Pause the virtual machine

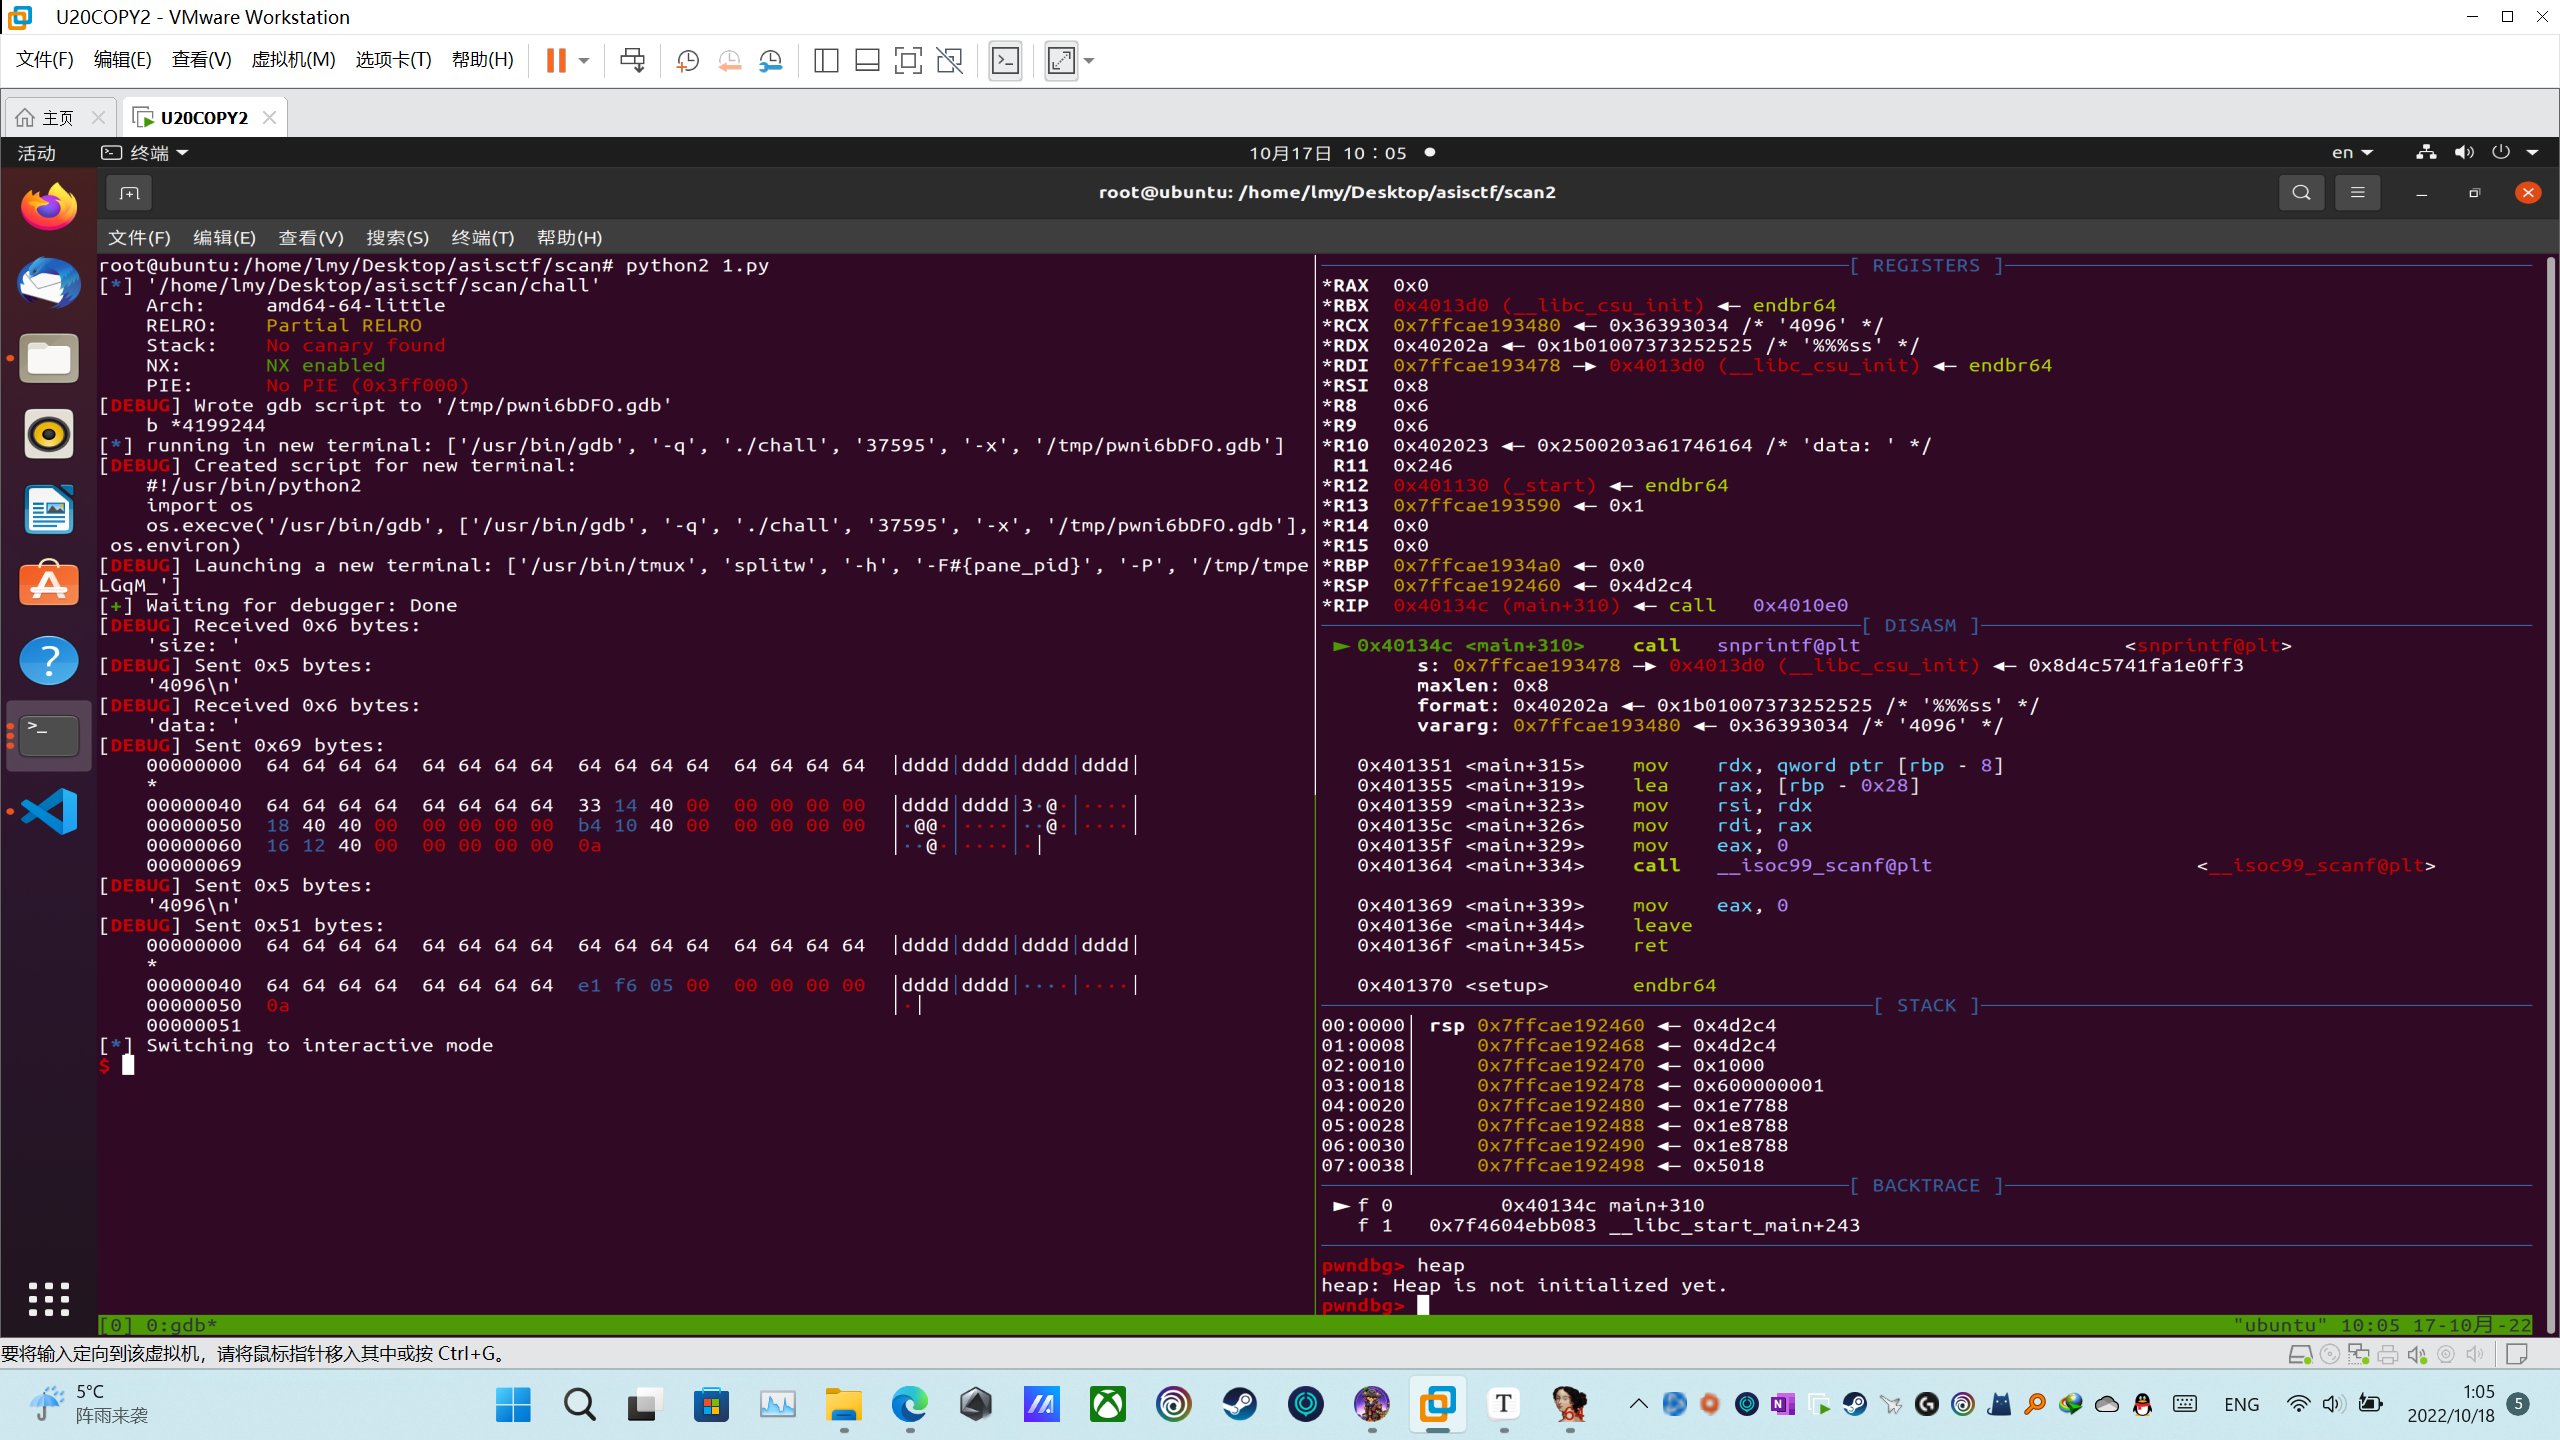pyautogui.click(x=556, y=60)
